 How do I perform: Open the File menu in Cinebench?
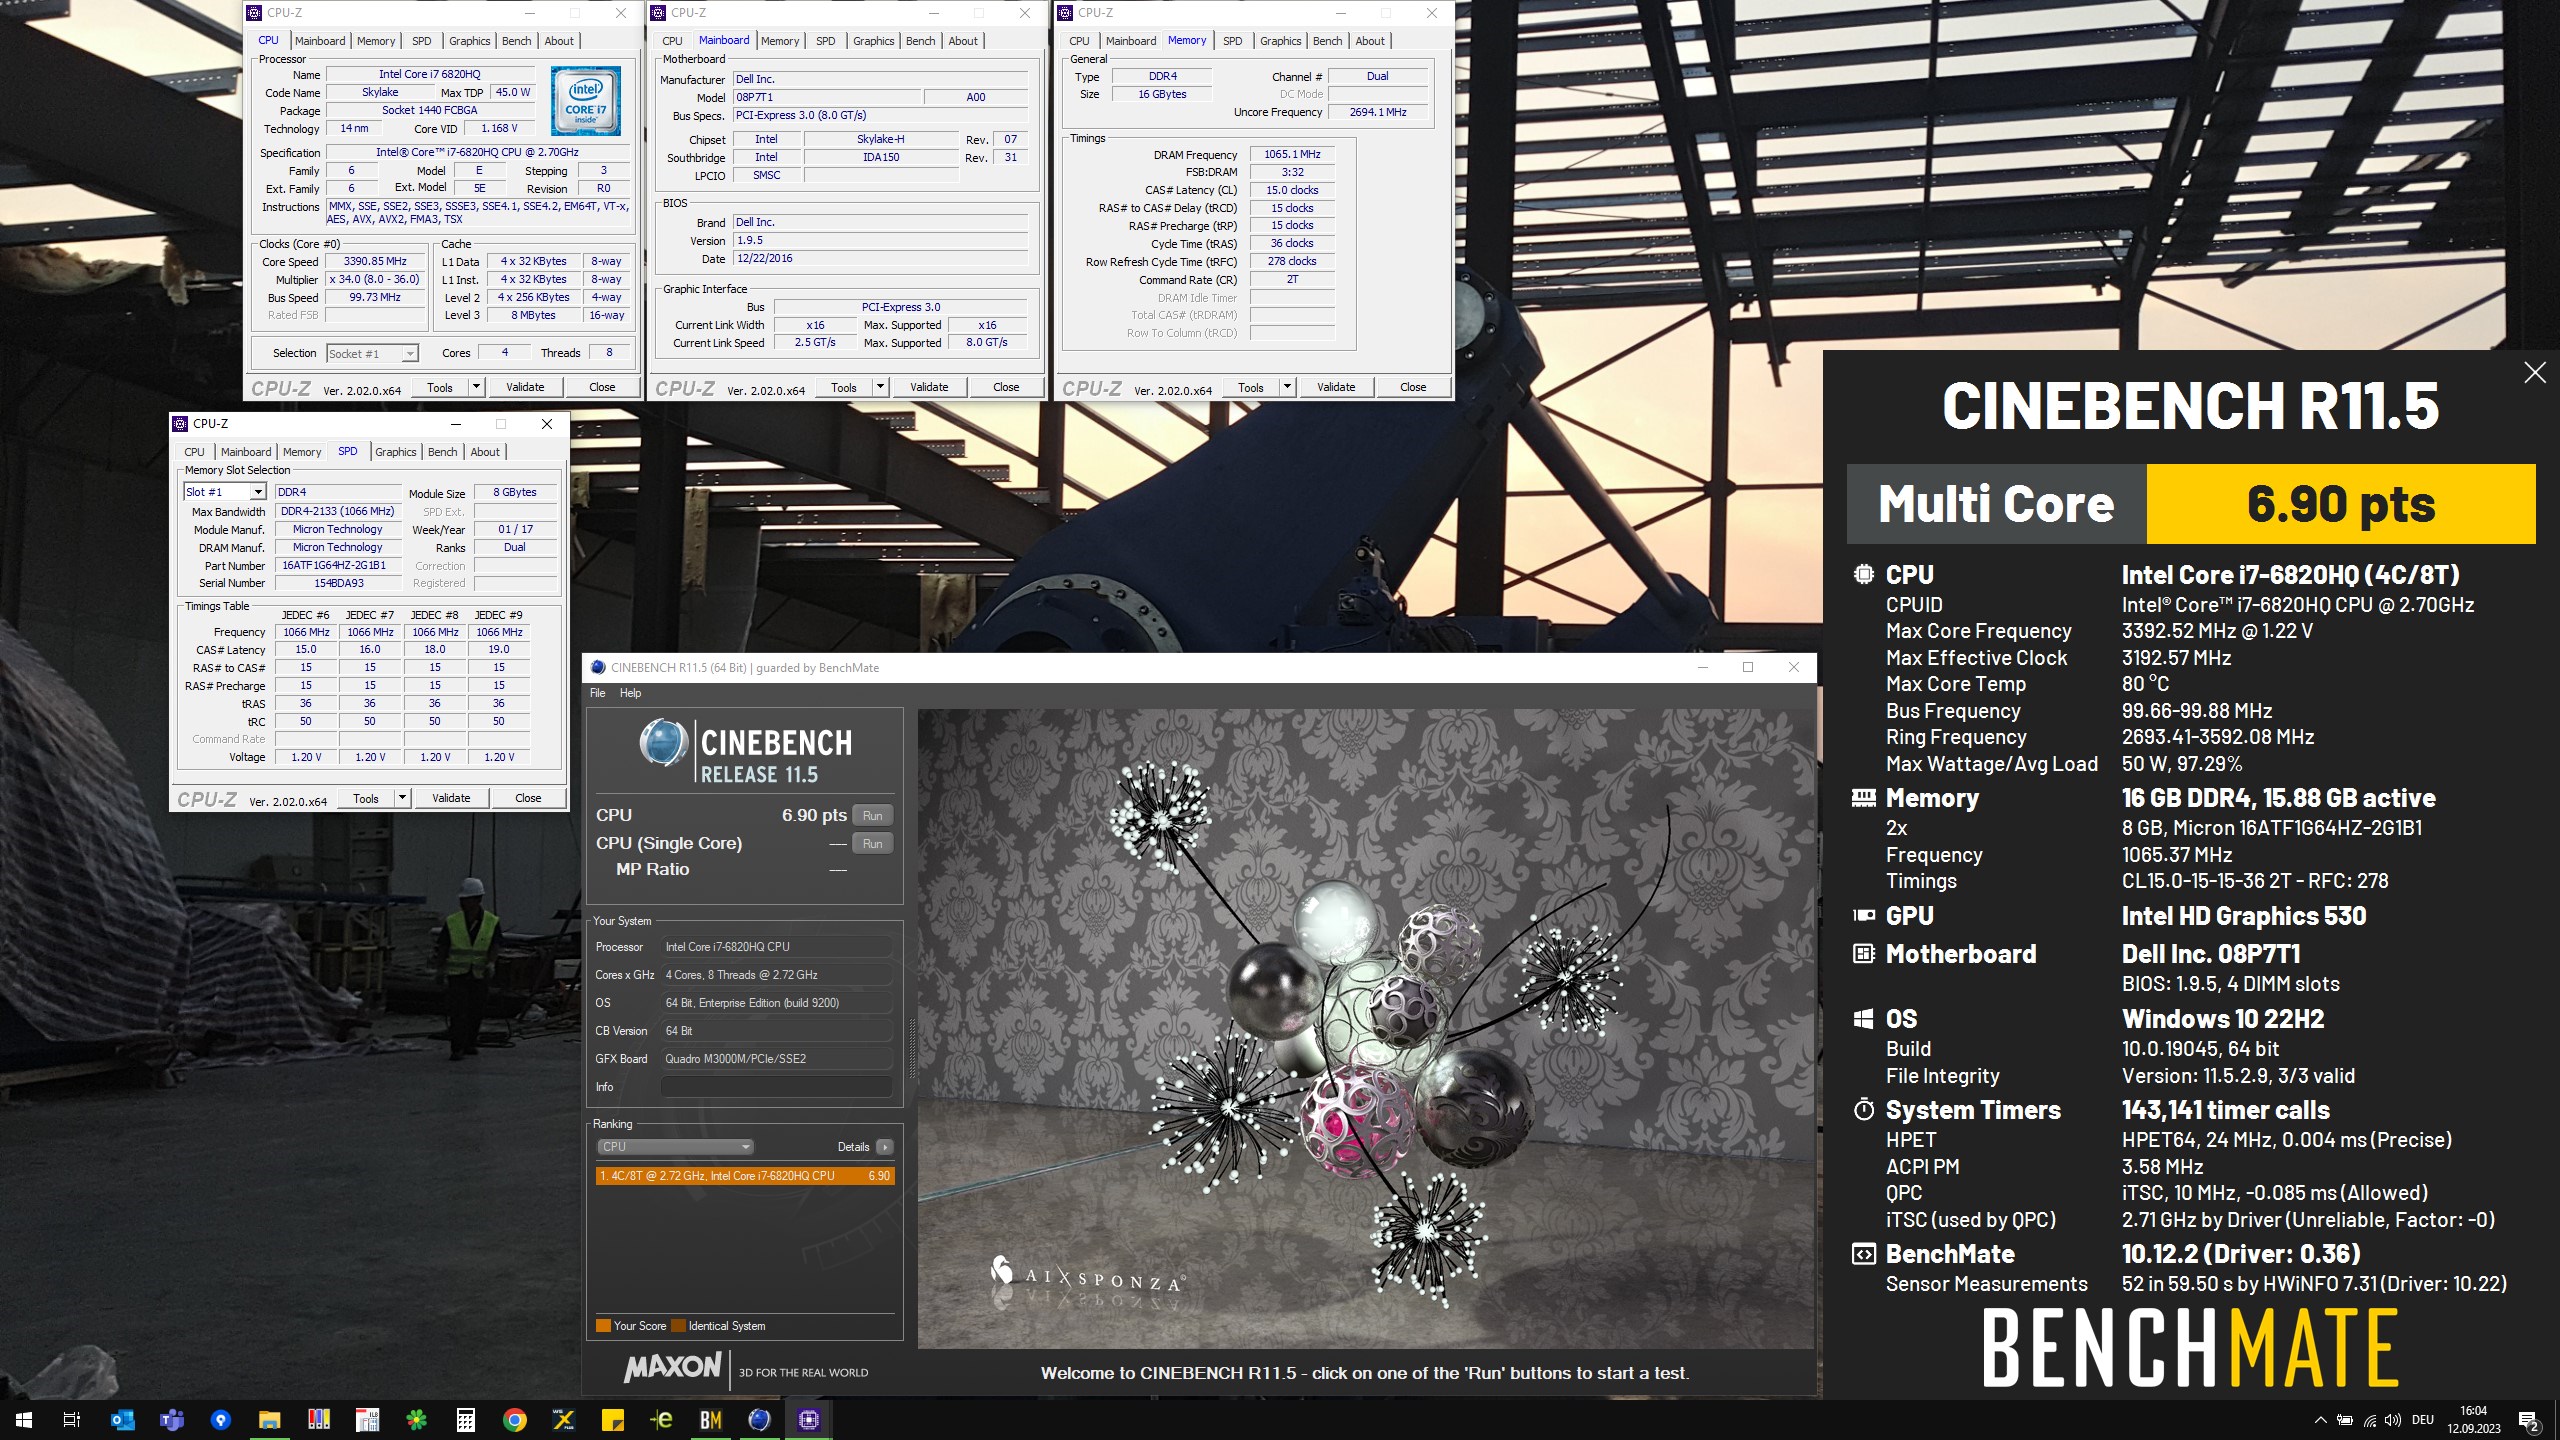(598, 693)
